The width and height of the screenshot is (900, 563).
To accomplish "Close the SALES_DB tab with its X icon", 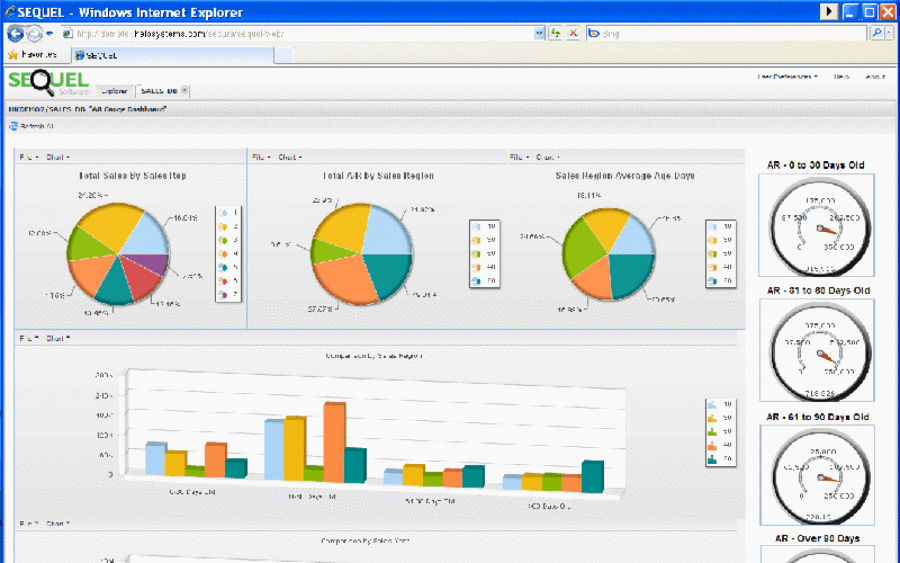I will 184,90.
